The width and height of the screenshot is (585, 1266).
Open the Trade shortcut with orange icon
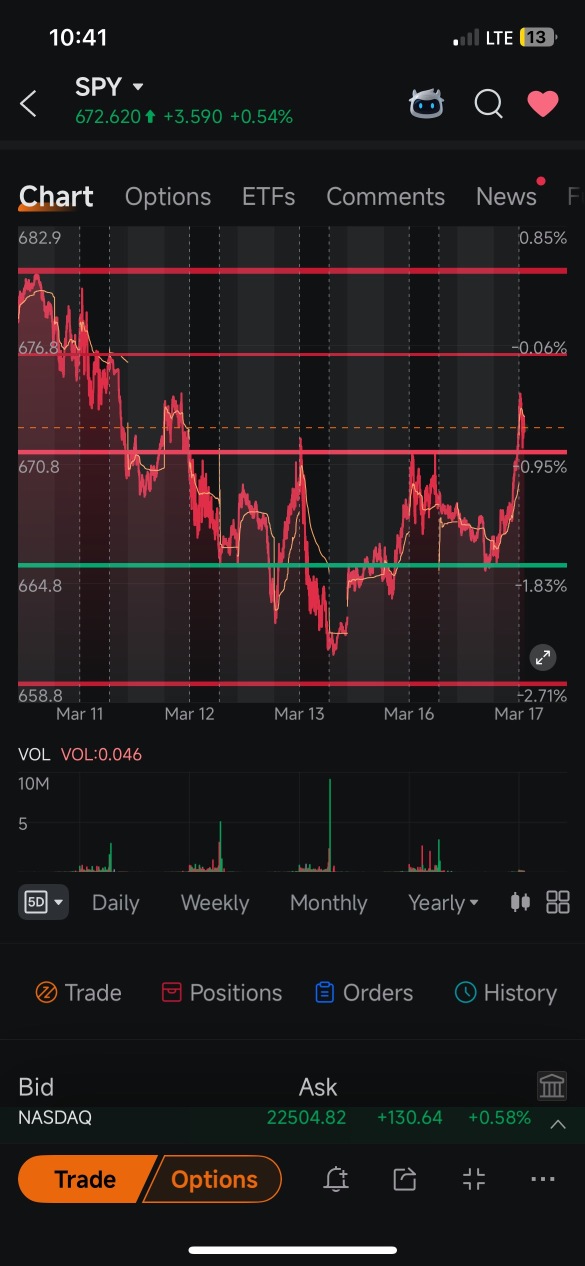tap(78, 993)
